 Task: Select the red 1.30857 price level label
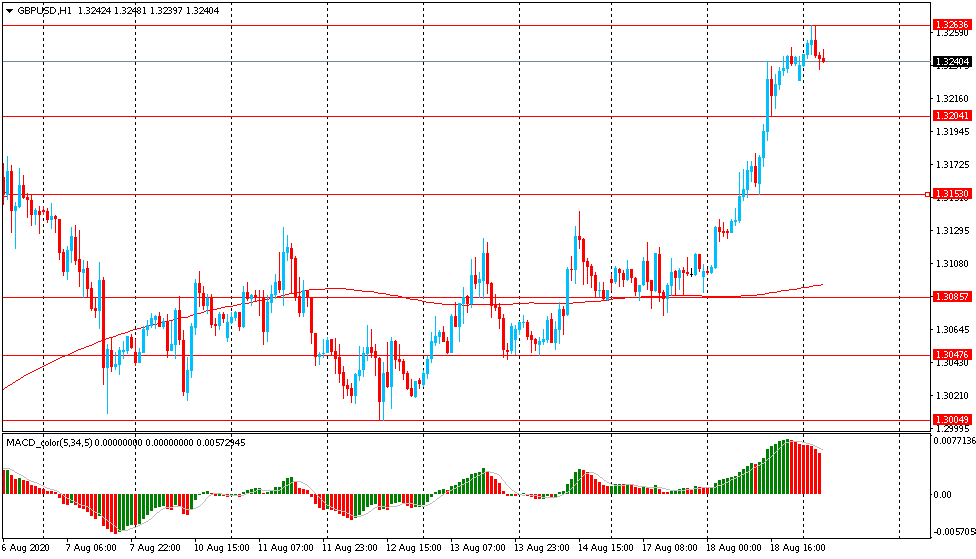[951, 297]
